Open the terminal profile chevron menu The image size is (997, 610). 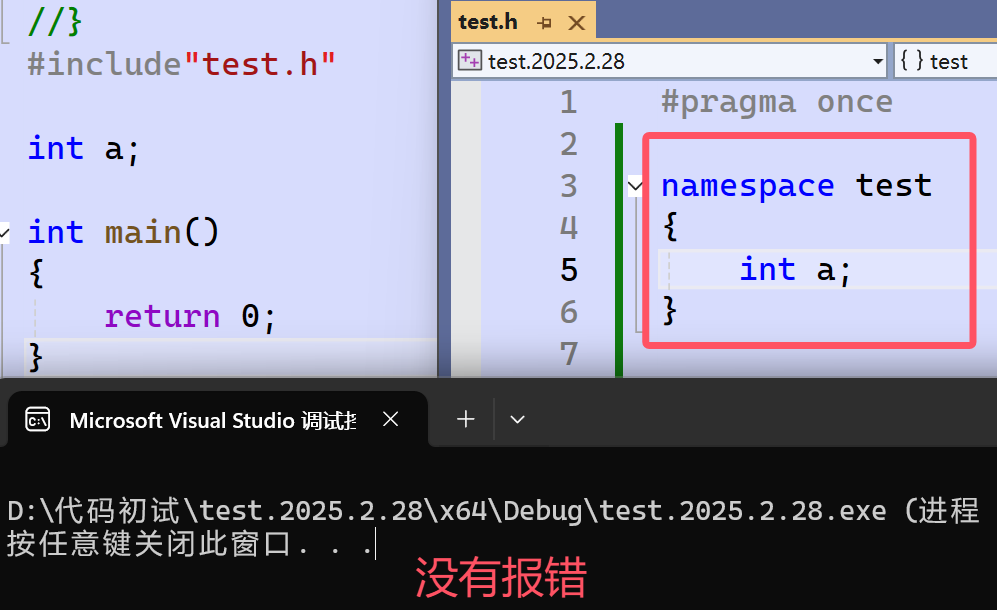[x=517, y=419]
